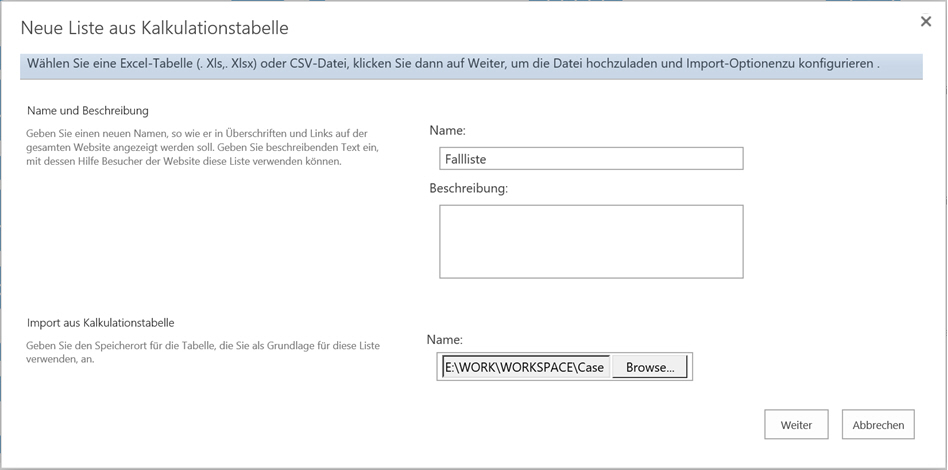This screenshot has height=470, width=948.
Task: Select the file path field showing E:\WORK\WORKSPACE\Case
Action: coord(526,367)
